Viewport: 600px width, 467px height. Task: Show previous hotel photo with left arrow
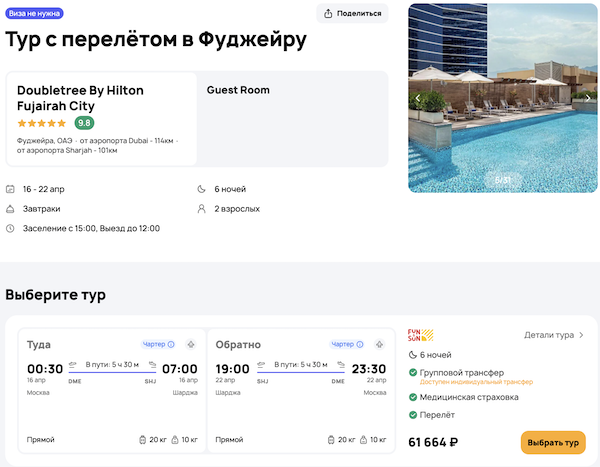419,99
